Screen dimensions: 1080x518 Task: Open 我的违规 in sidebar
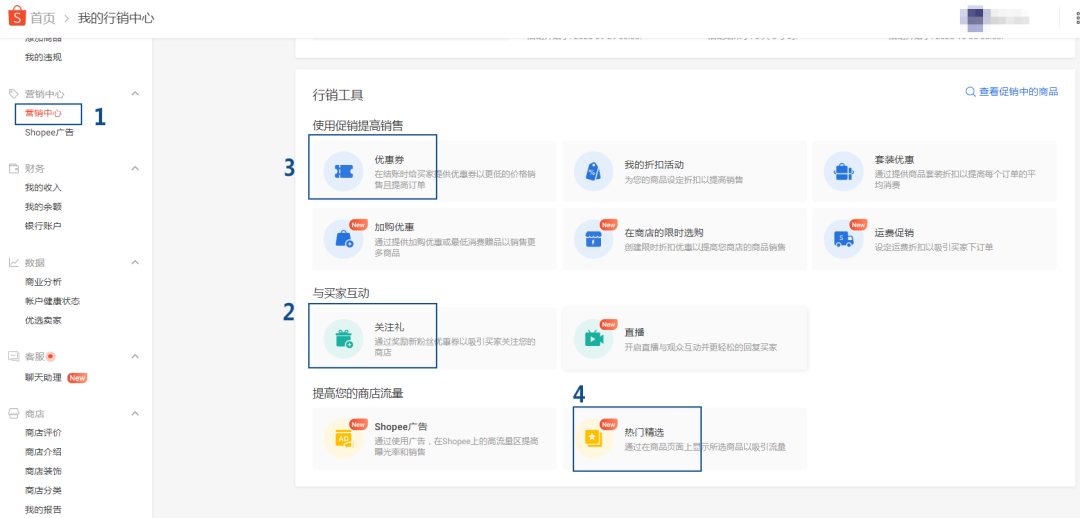[43, 57]
